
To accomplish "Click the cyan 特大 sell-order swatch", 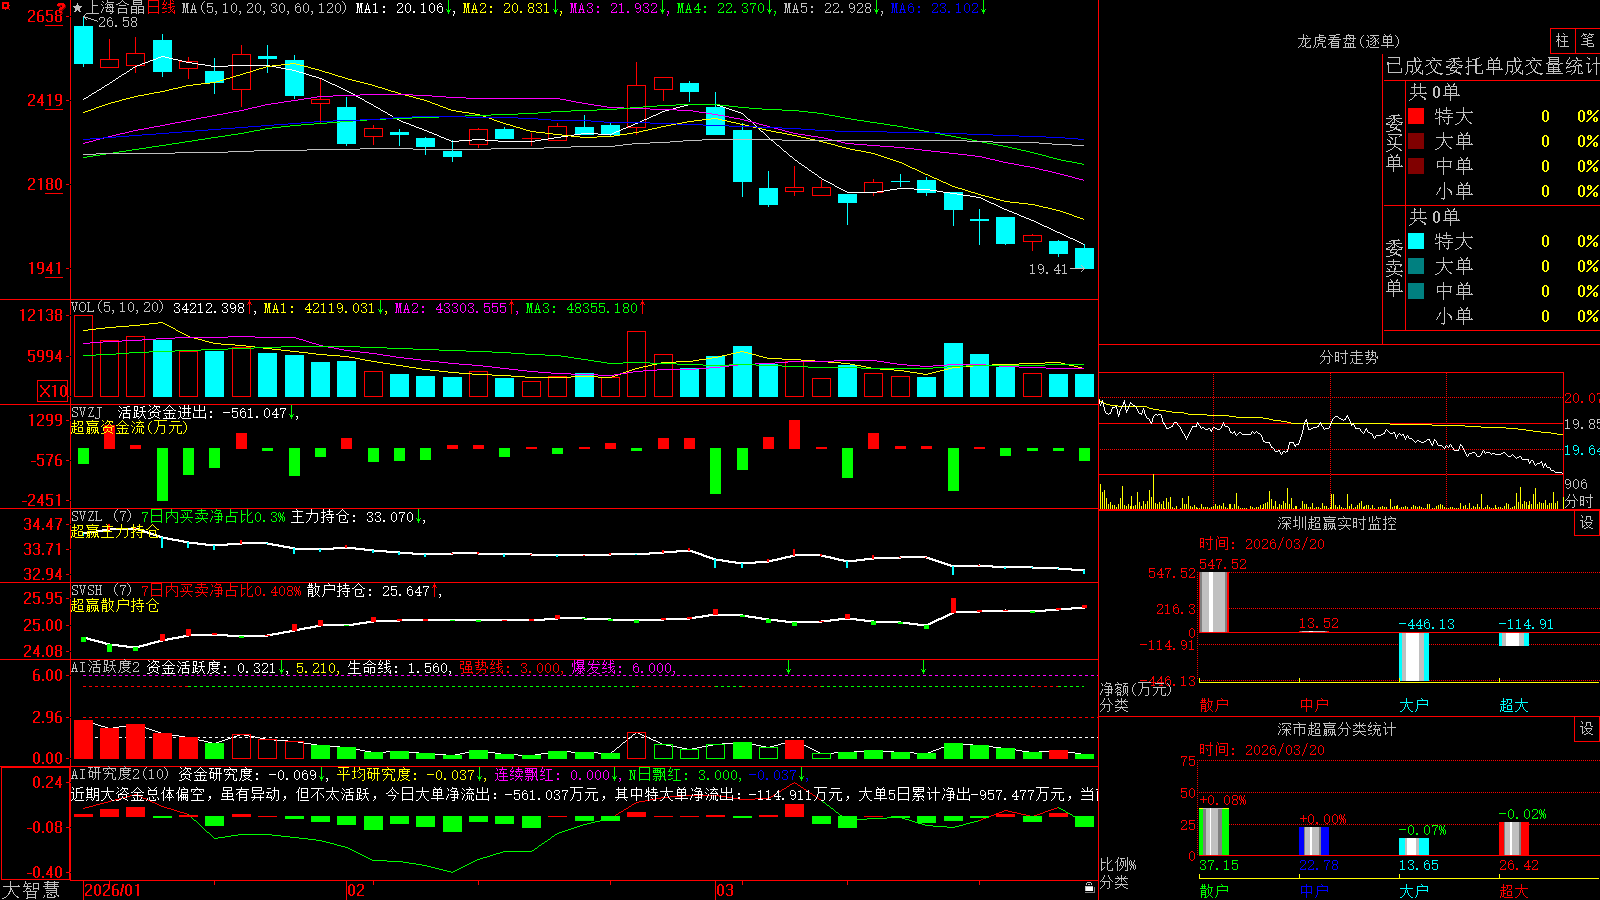I will (x=1416, y=241).
